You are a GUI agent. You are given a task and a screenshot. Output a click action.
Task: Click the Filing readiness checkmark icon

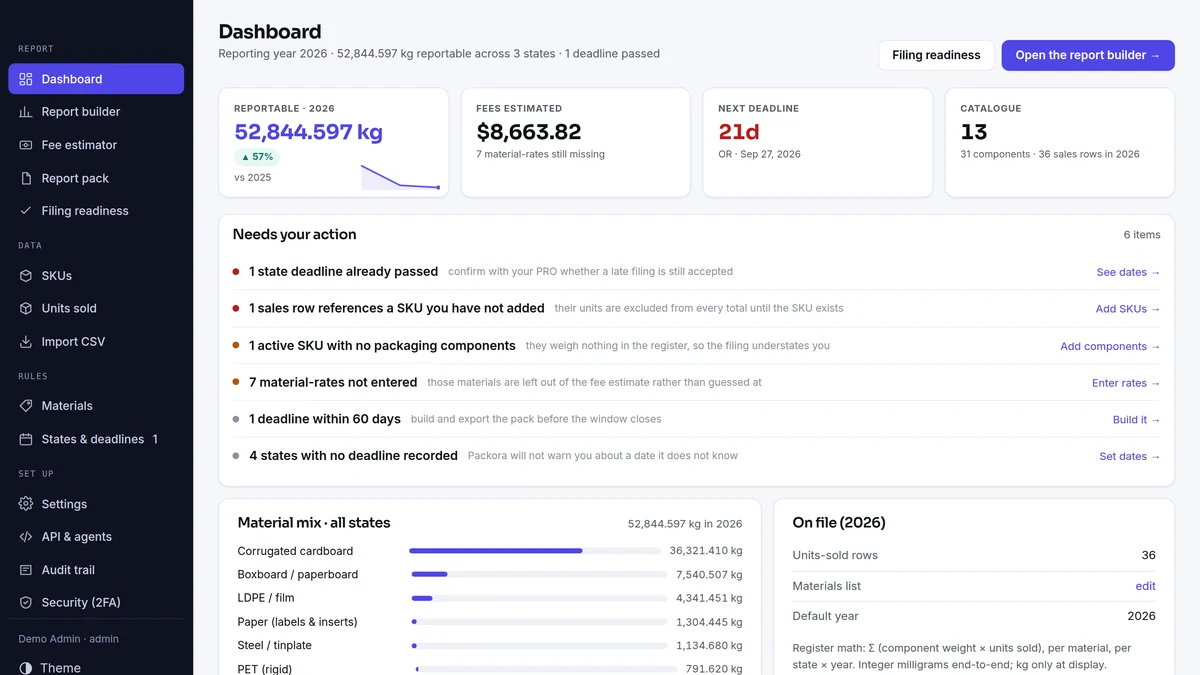click(x=26, y=211)
